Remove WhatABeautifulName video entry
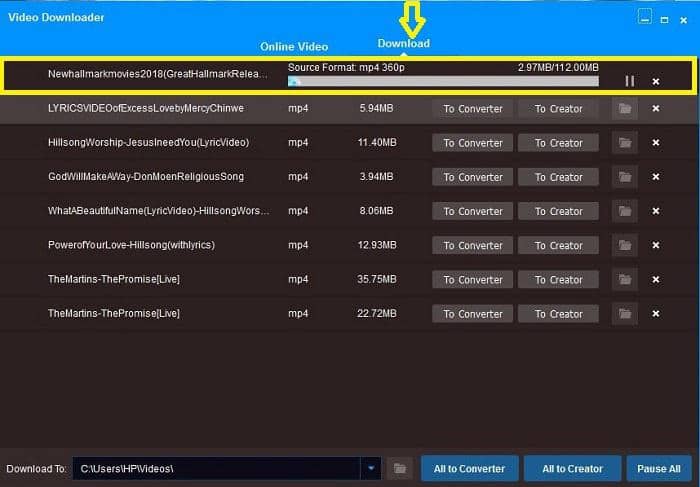 656,211
